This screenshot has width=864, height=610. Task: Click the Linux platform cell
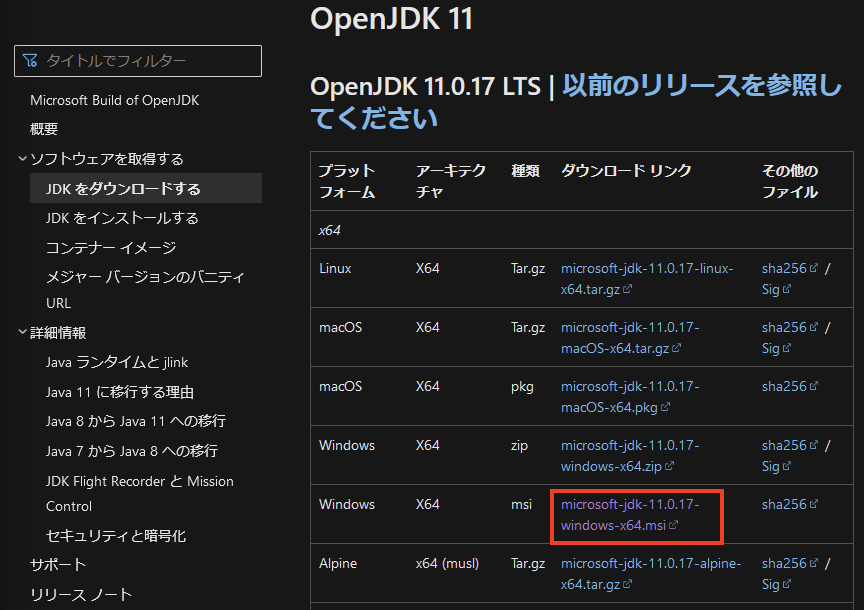pos(335,268)
